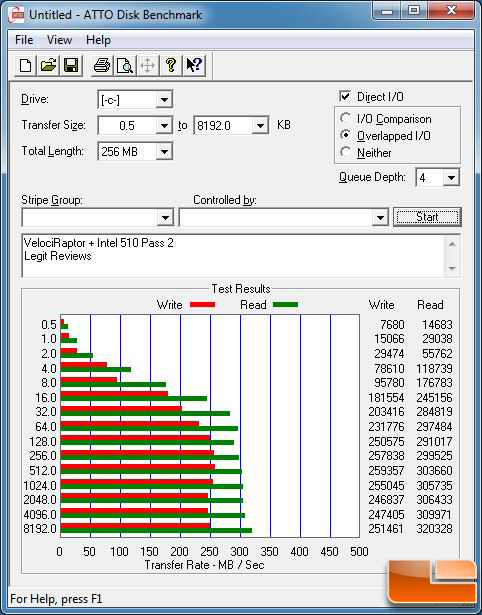The width and height of the screenshot is (482, 615).
Task: Open the Total Length dropdown
Action: 164,151
